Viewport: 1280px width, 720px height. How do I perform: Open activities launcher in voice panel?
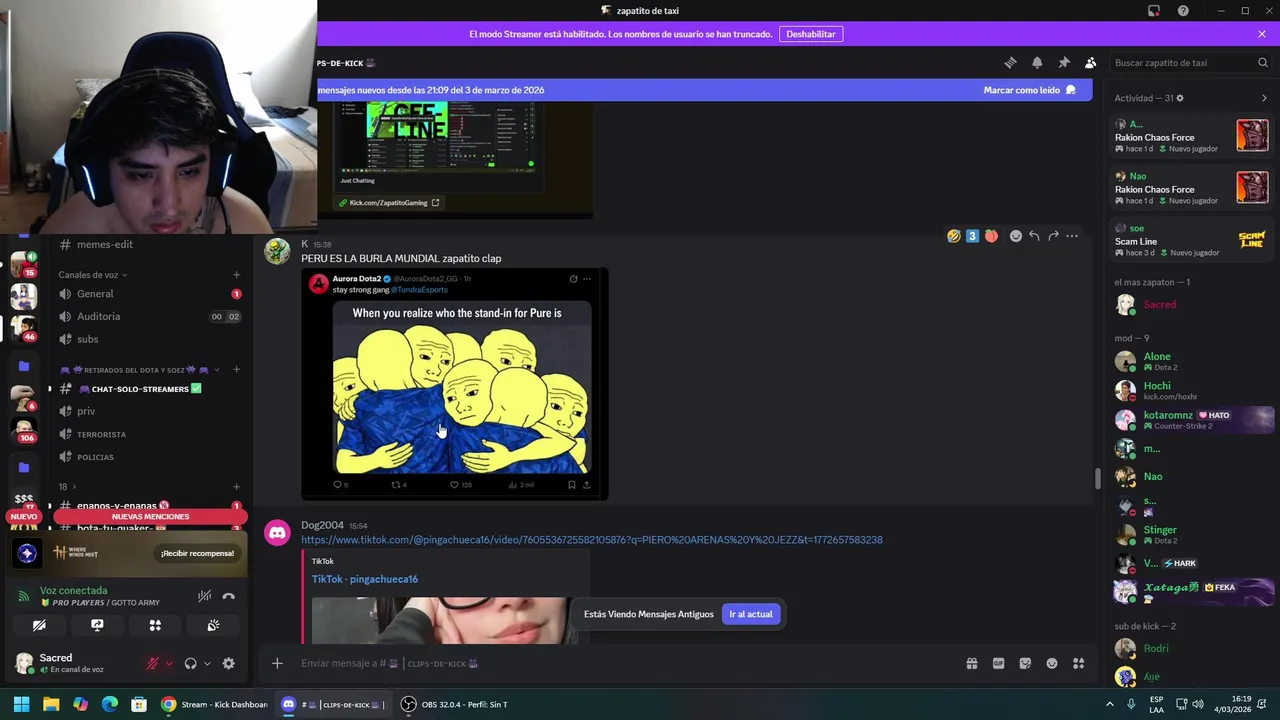[x=155, y=625]
